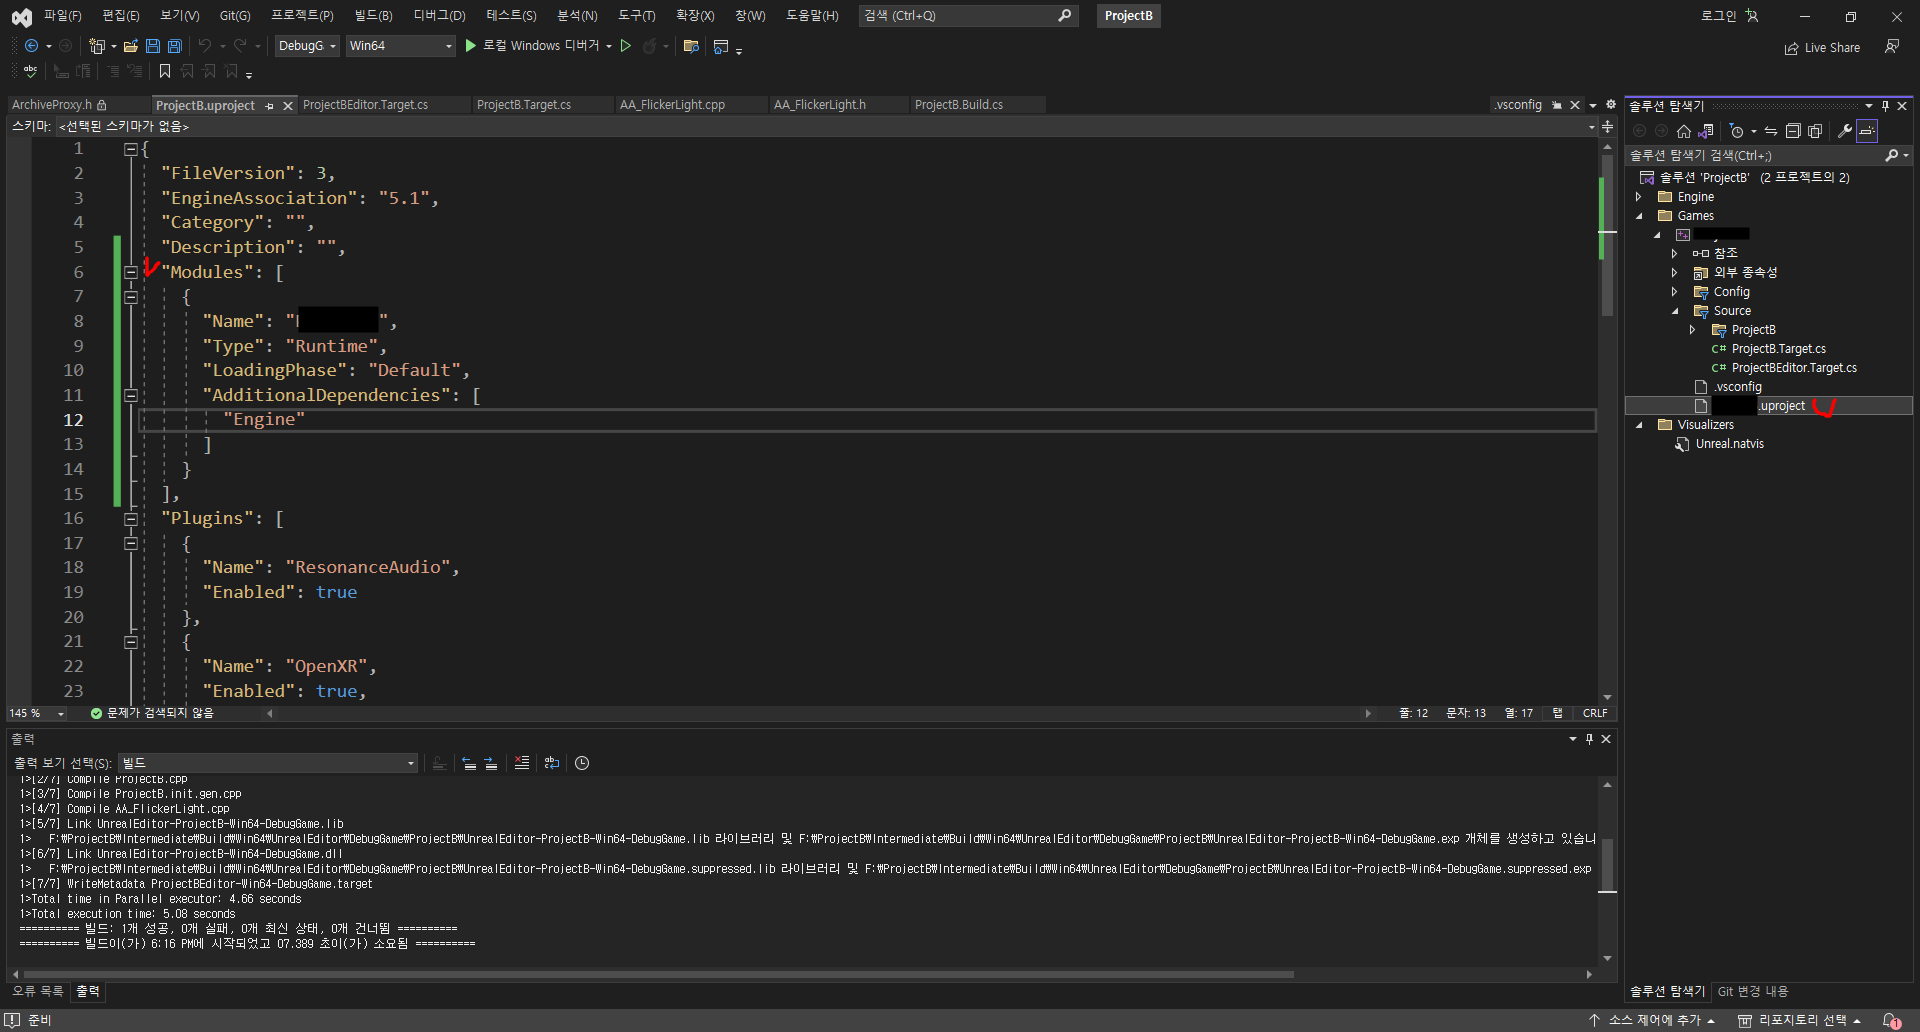Click Live Share button

1823,48
